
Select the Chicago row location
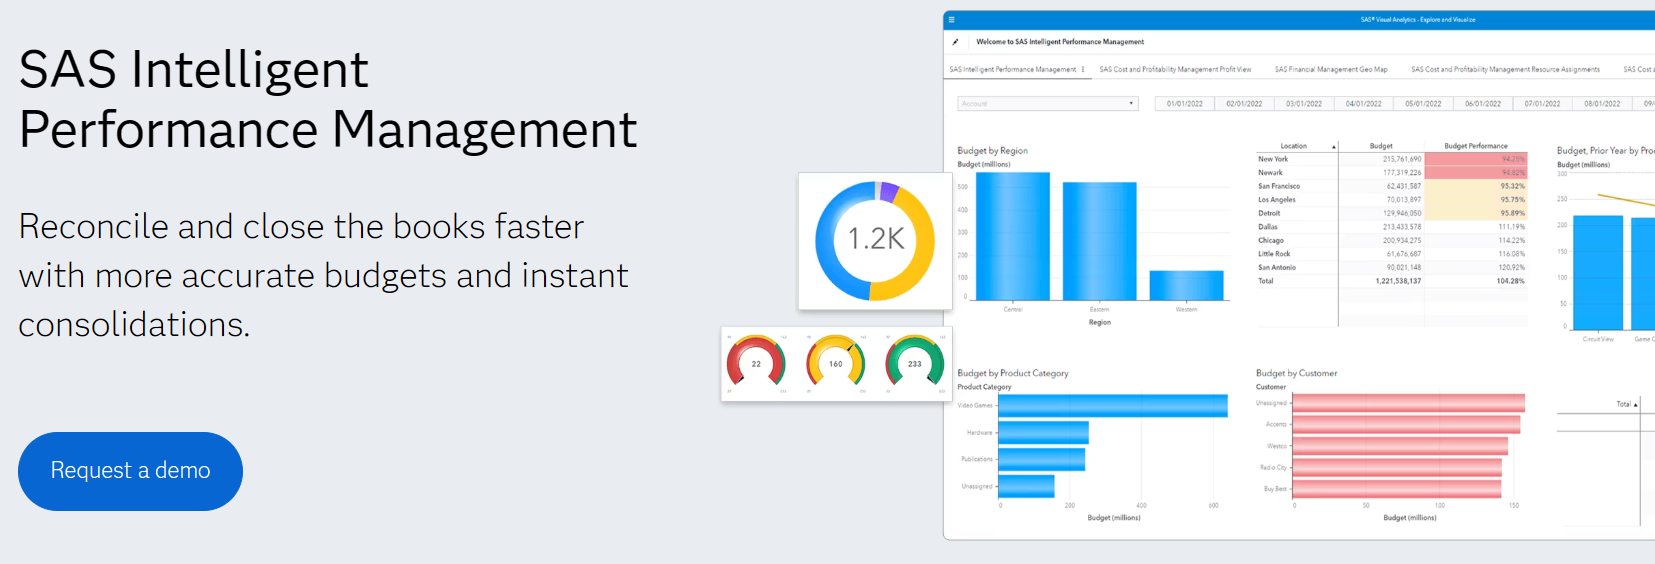point(1270,241)
